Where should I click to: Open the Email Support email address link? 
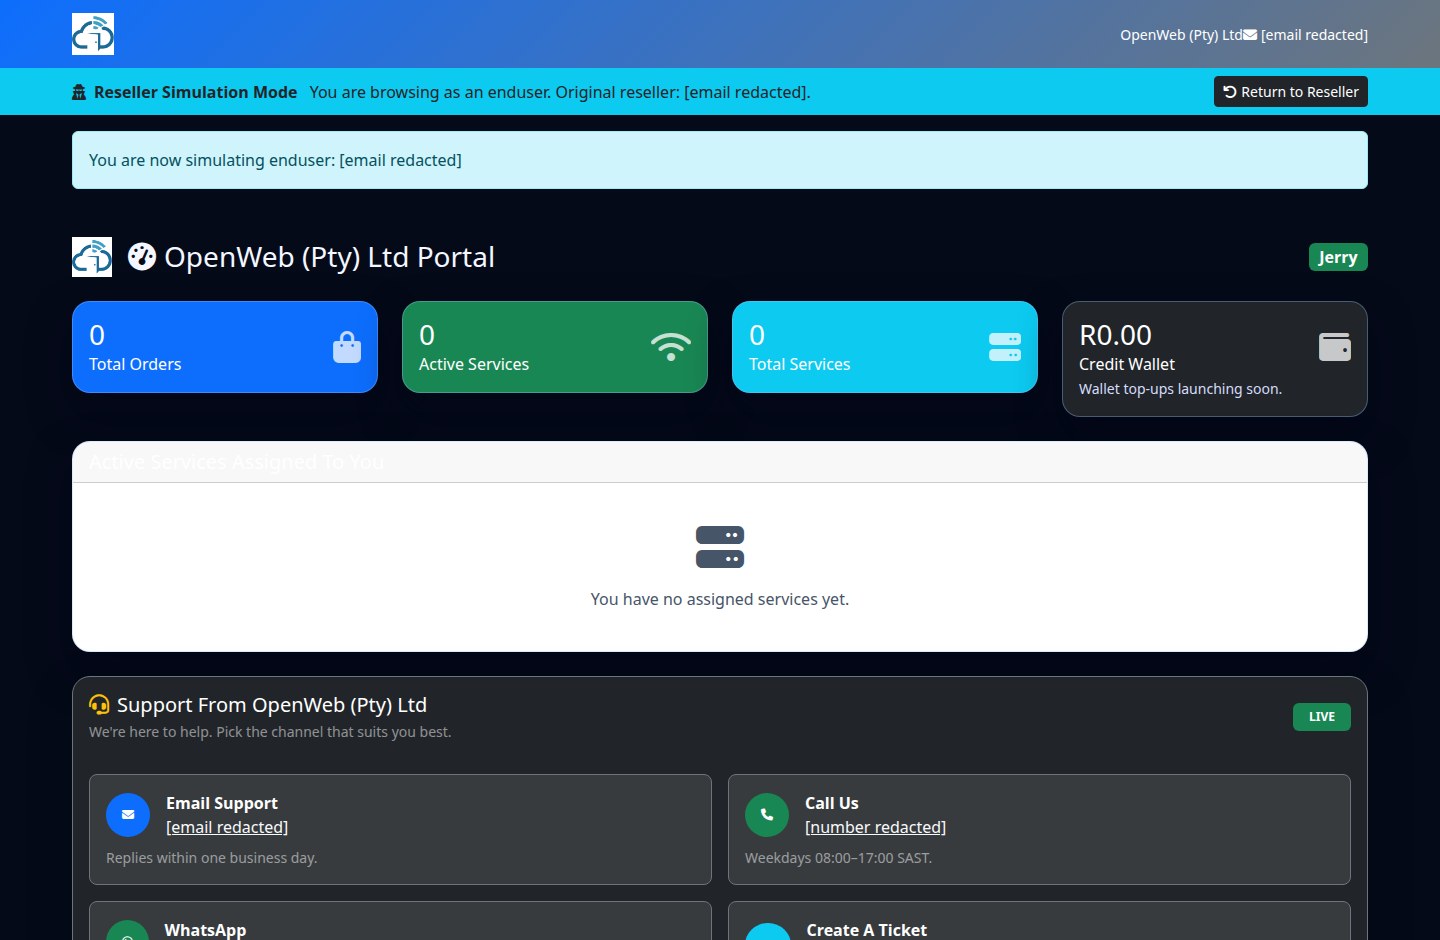(x=227, y=827)
